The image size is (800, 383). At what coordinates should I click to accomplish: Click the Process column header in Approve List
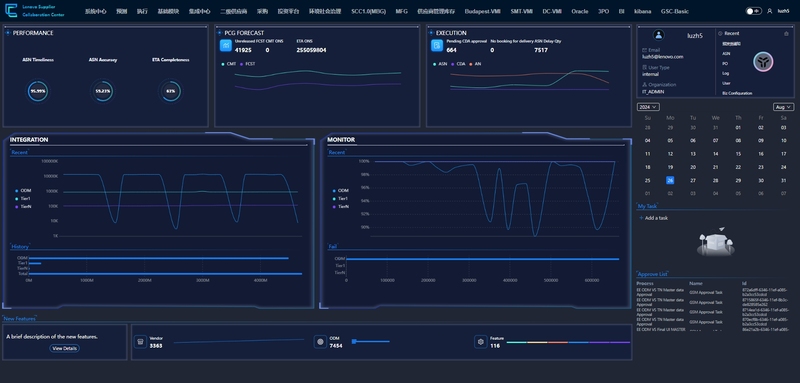645,283
